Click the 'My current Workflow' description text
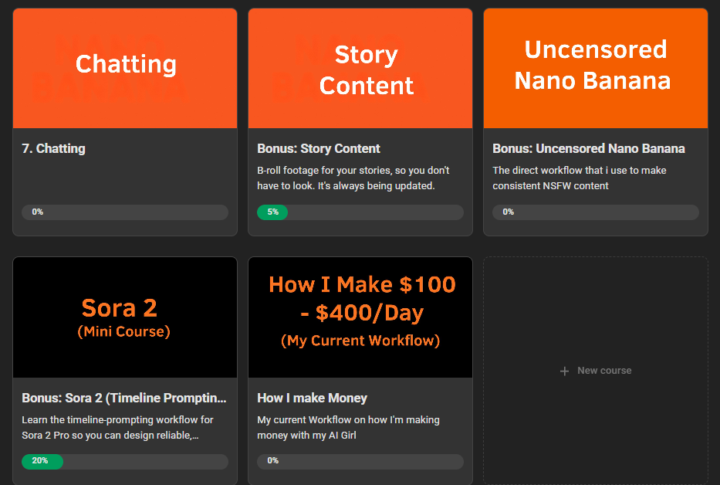Viewport: 720px width, 485px height. coord(348,427)
